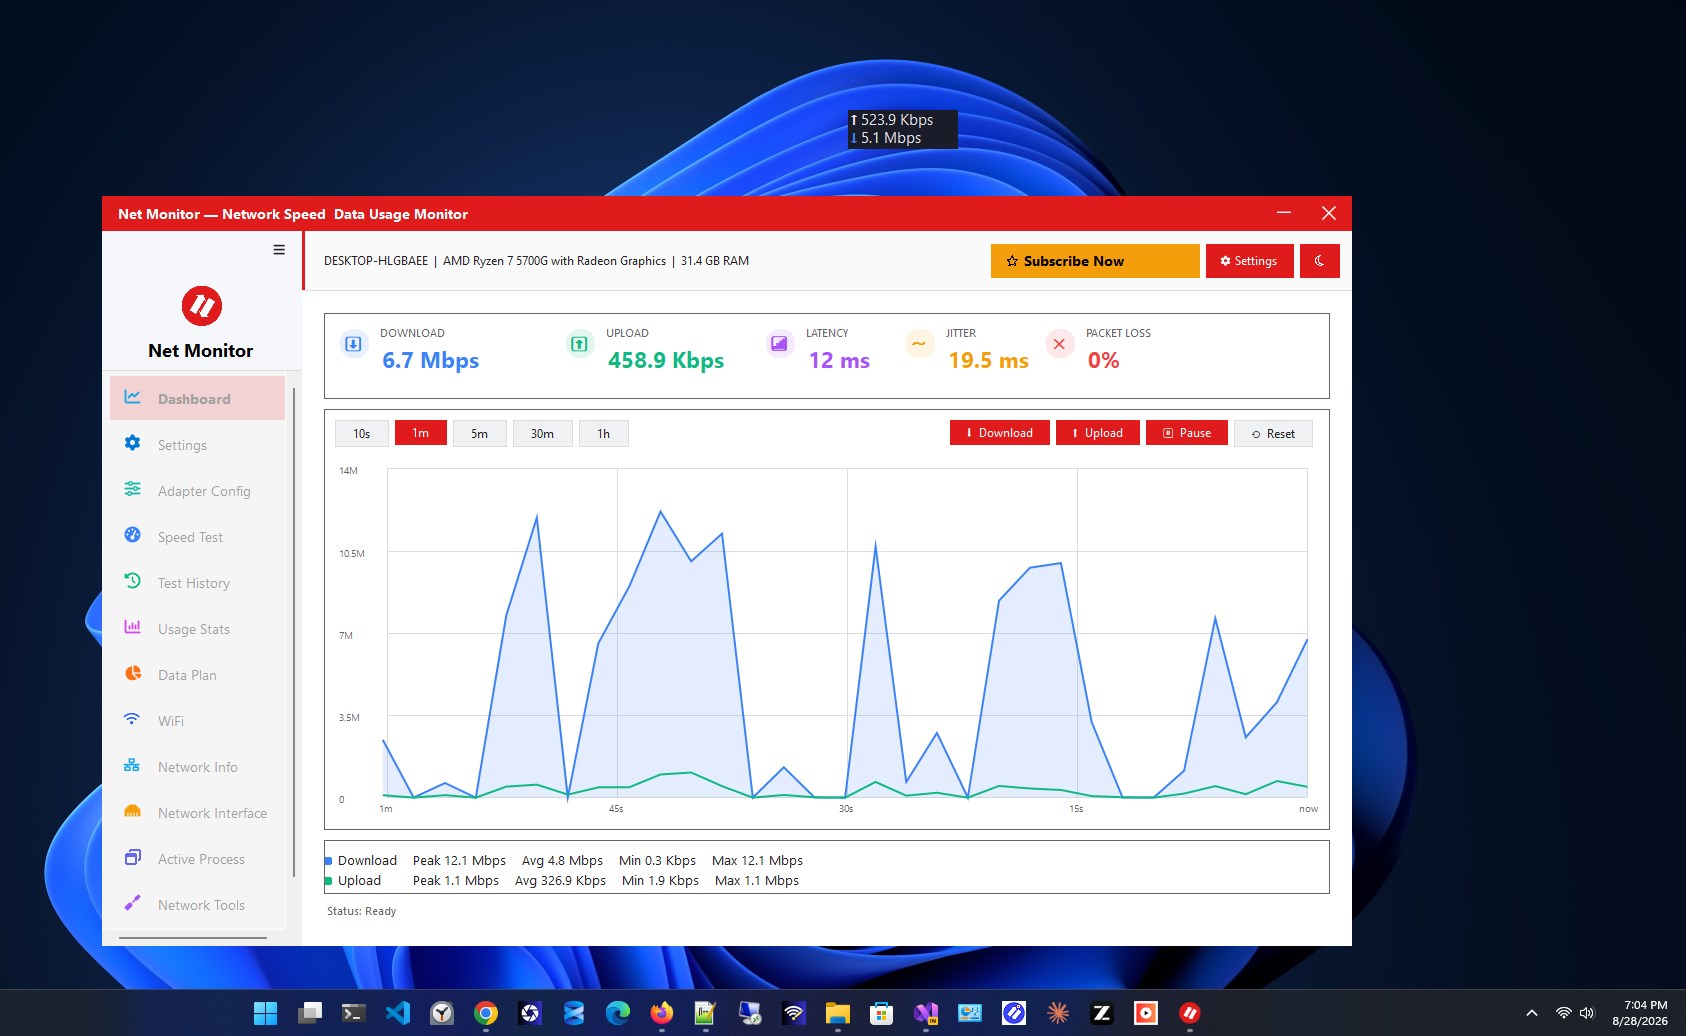Reset the chart data

(1273, 433)
